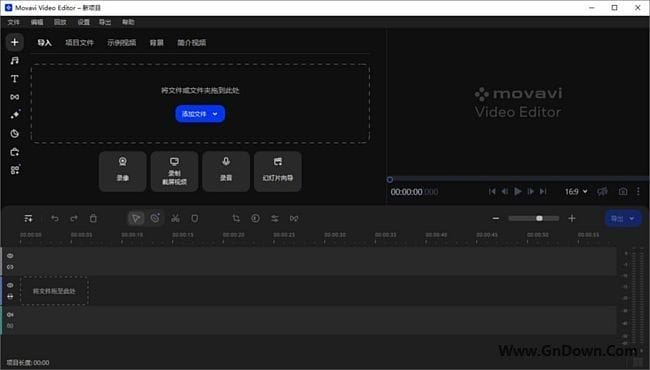Viewport: 650px width, 370px height.
Task: Open the music/audio library in sidebar
Action: [15, 60]
